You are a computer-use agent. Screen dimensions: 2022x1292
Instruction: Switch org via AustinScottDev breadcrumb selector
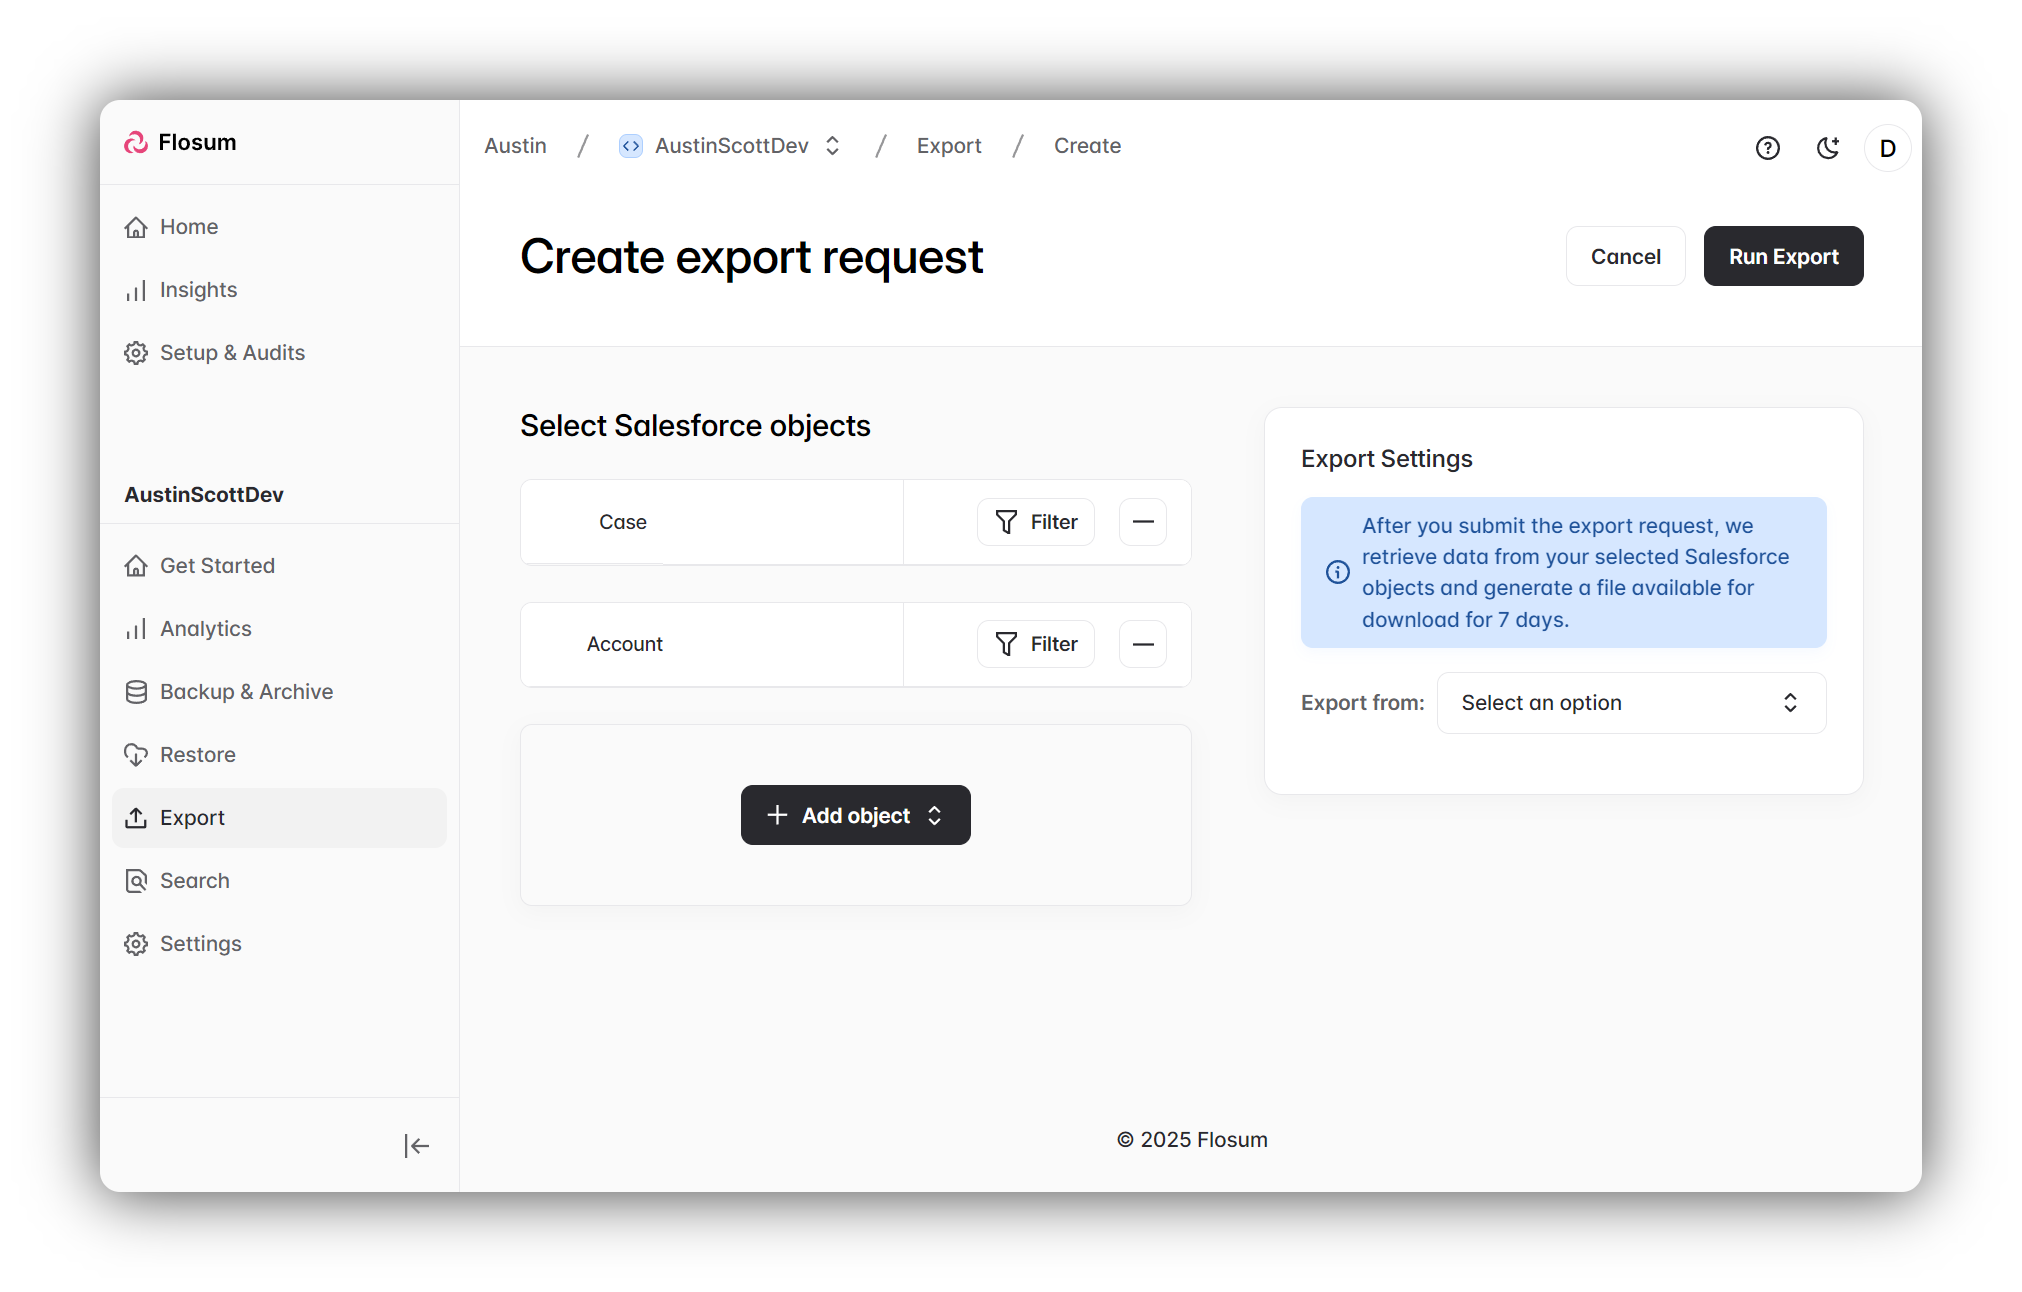tap(731, 146)
